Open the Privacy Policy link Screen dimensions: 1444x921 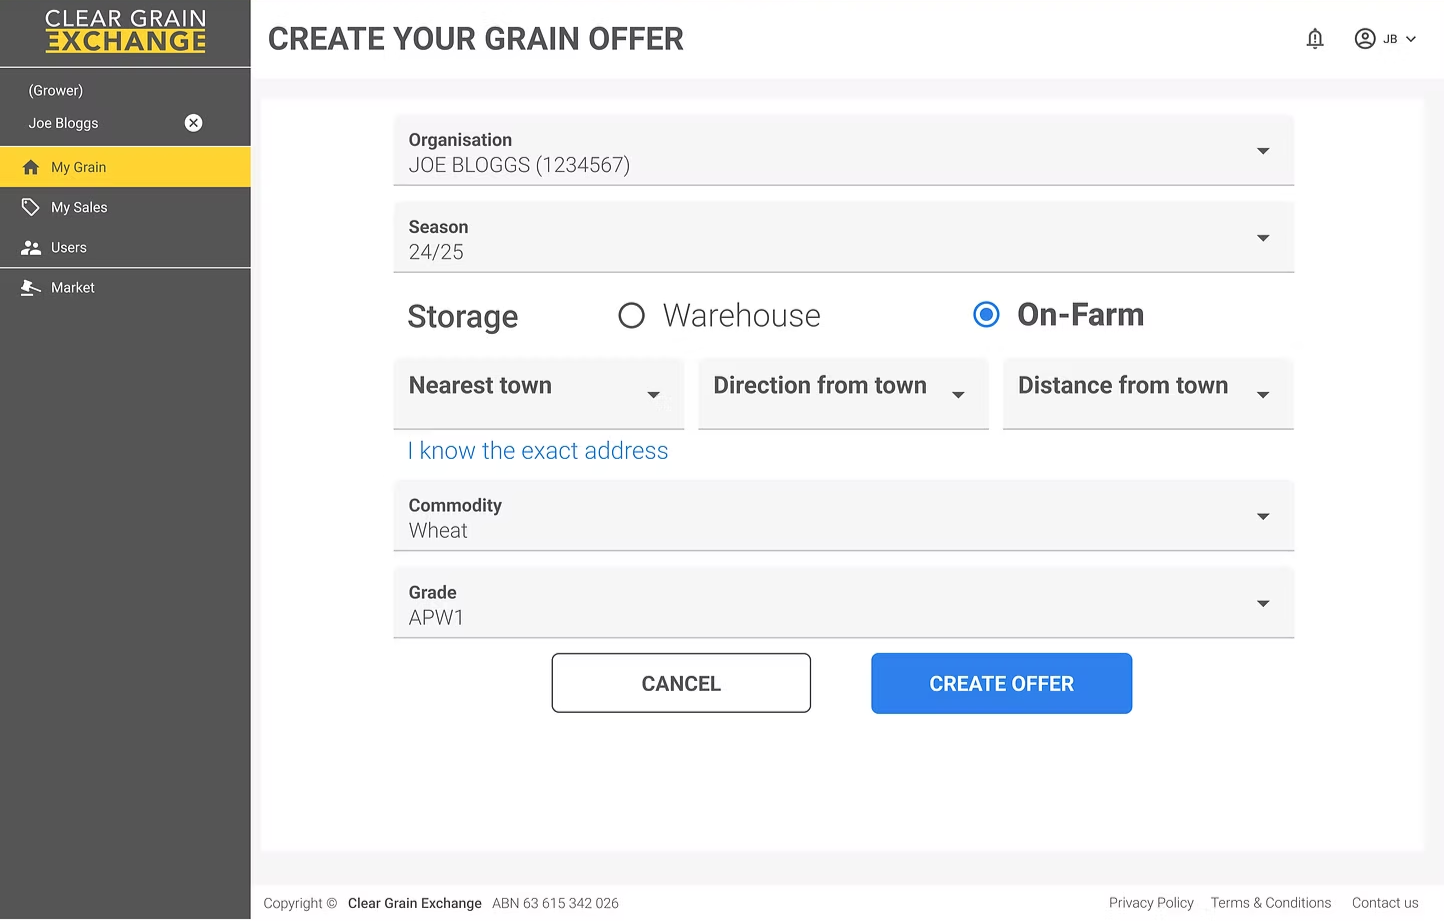(1151, 903)
